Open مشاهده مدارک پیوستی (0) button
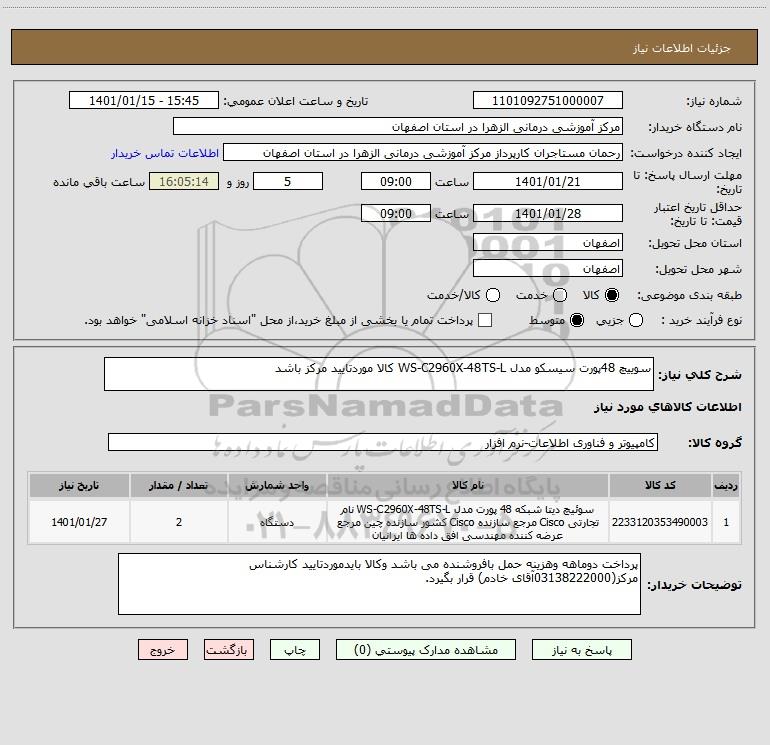 [x=426, y=650]
